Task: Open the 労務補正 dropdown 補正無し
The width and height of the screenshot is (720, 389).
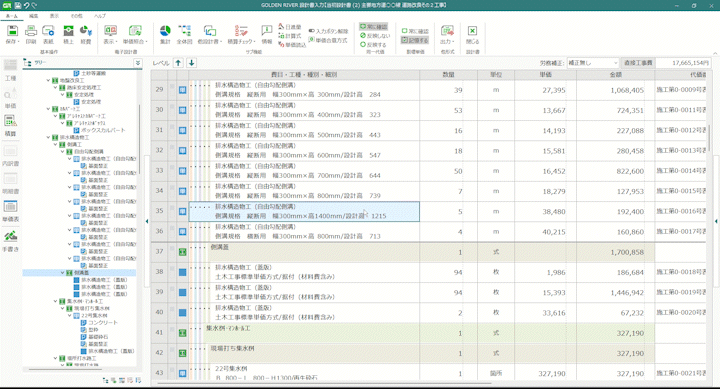Action: (593, 63)
